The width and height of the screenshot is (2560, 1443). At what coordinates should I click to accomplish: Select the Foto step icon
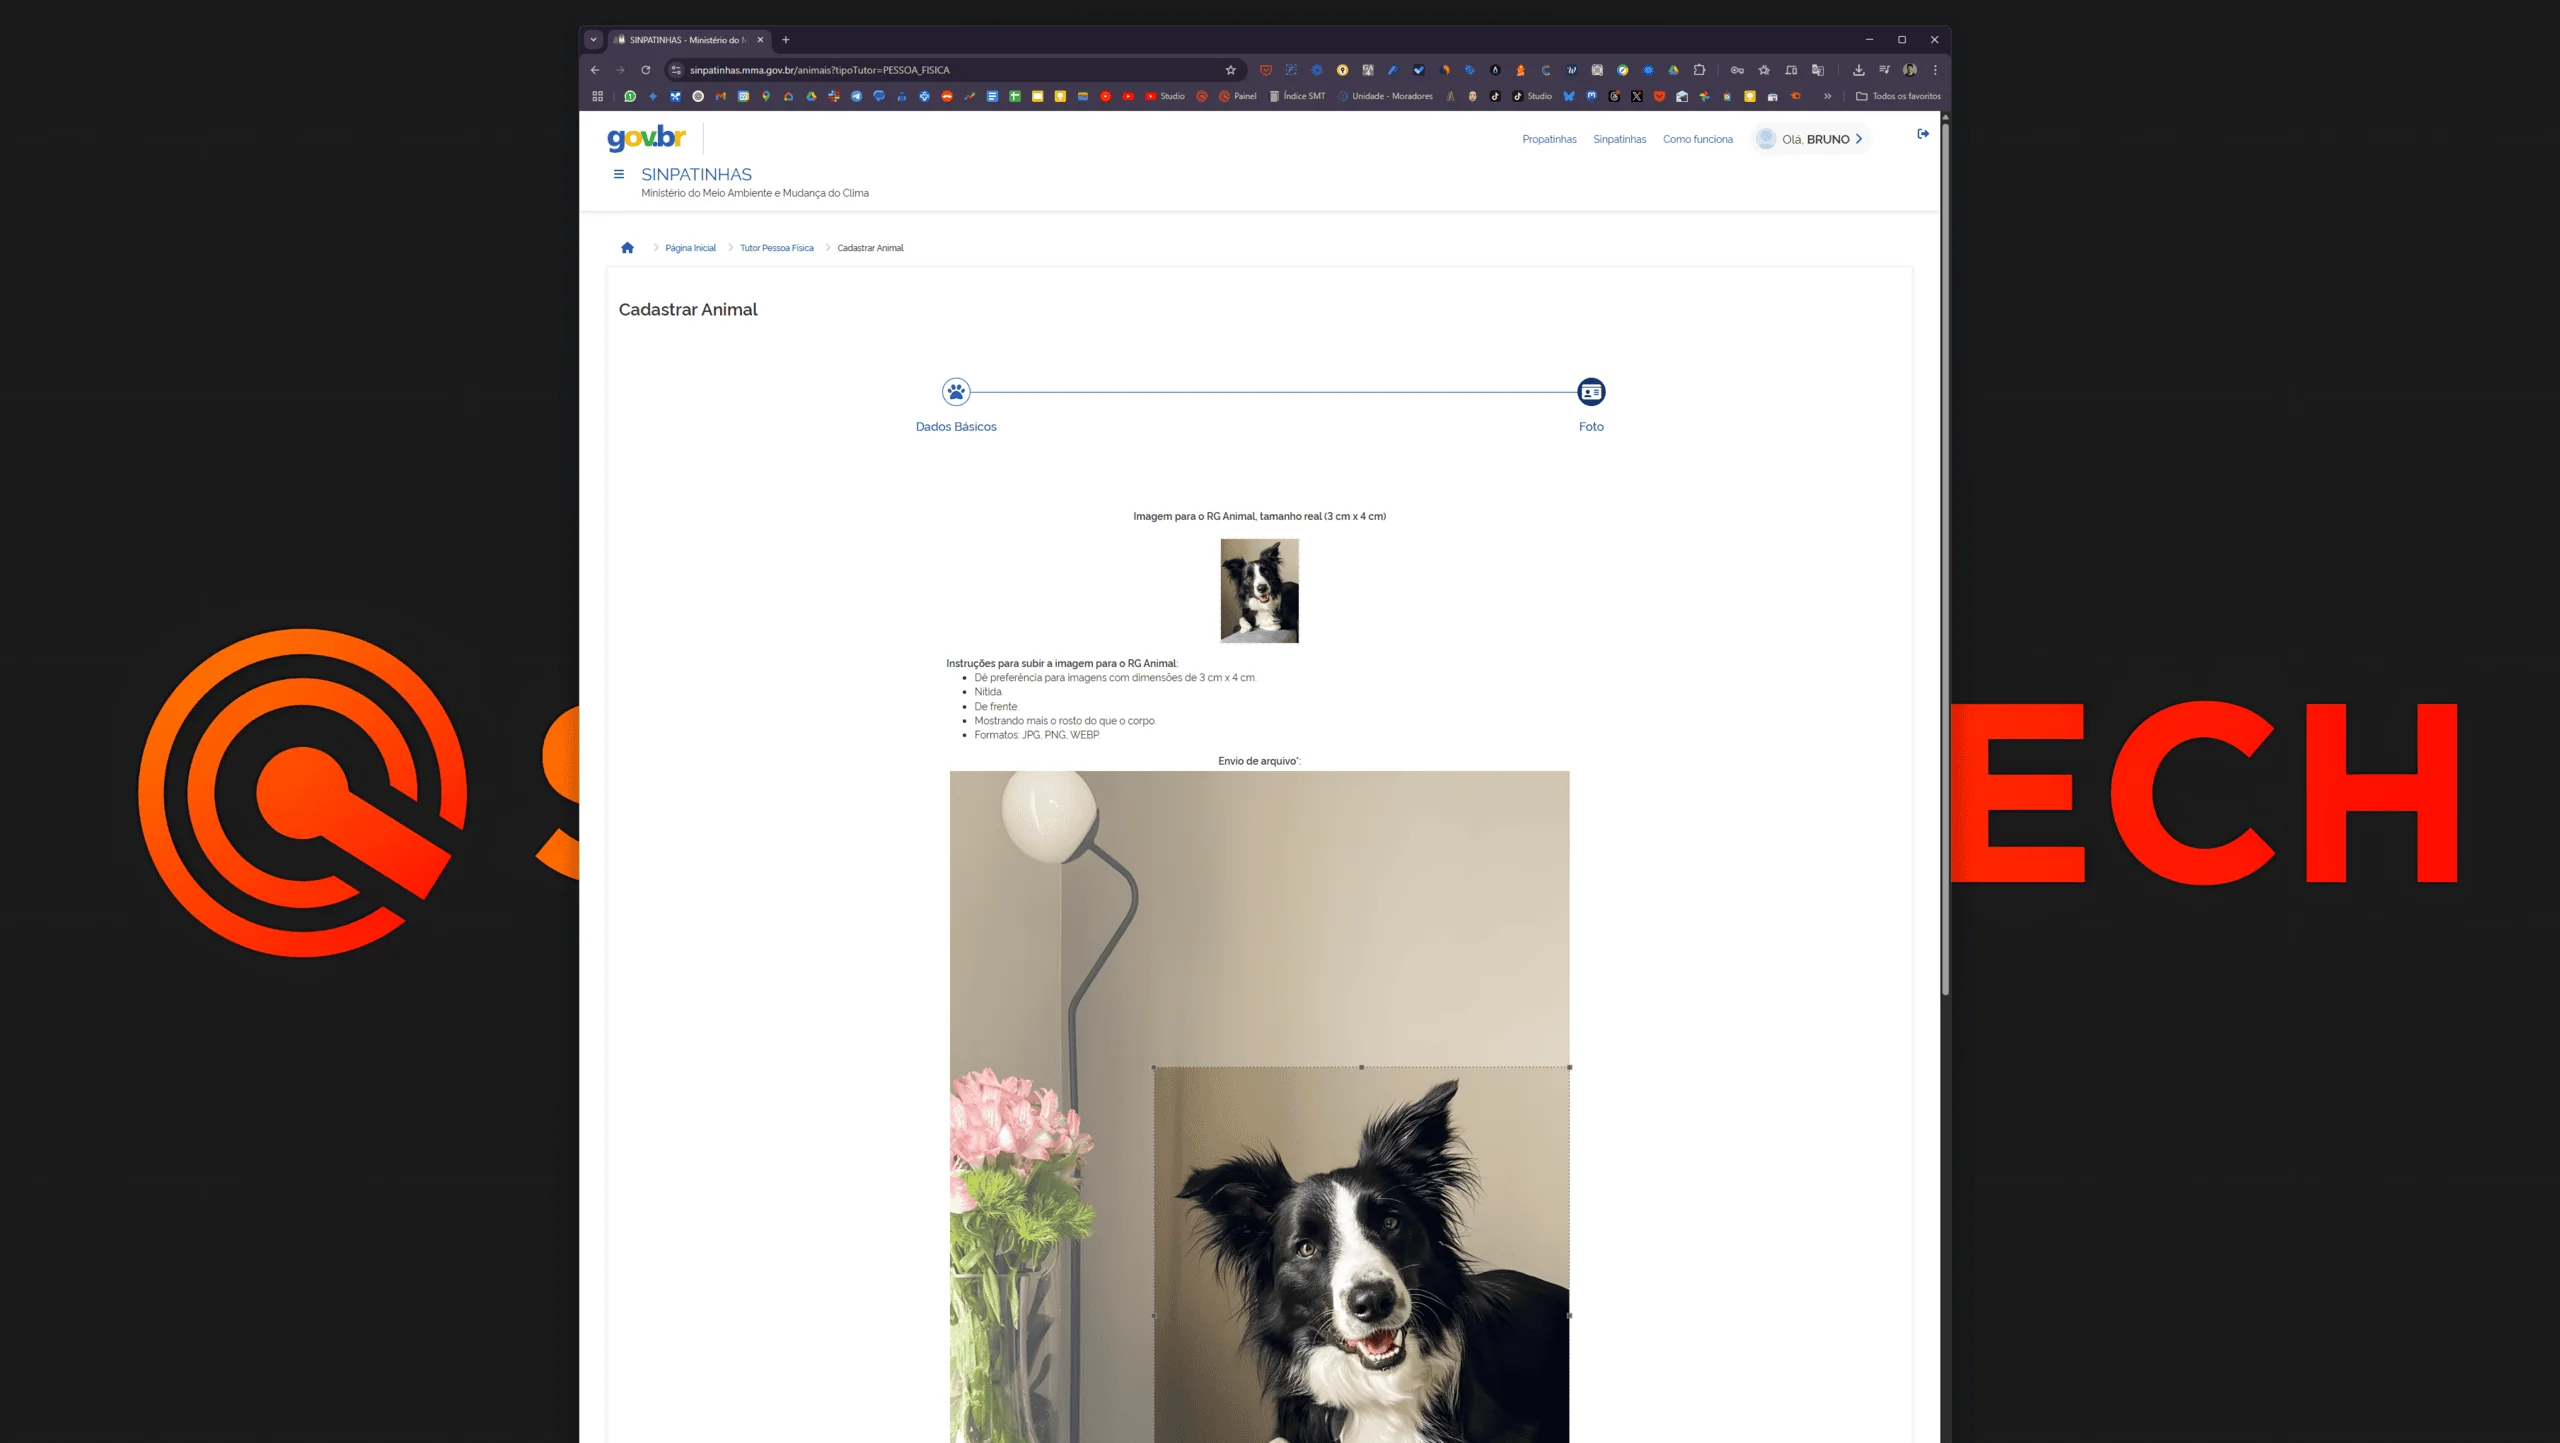tap(1590, 392)
